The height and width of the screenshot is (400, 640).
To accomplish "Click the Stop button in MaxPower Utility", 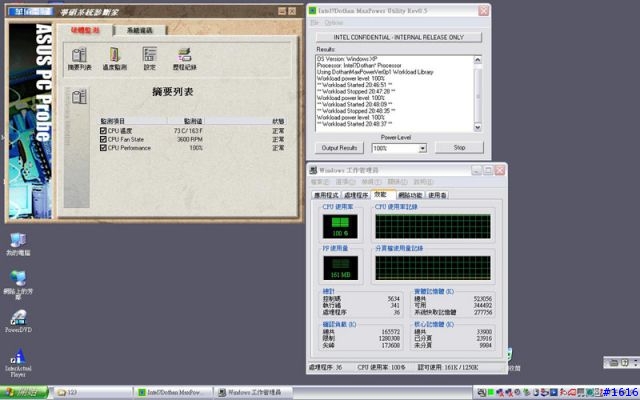I will pyautogui.click(x=459, y=148).
